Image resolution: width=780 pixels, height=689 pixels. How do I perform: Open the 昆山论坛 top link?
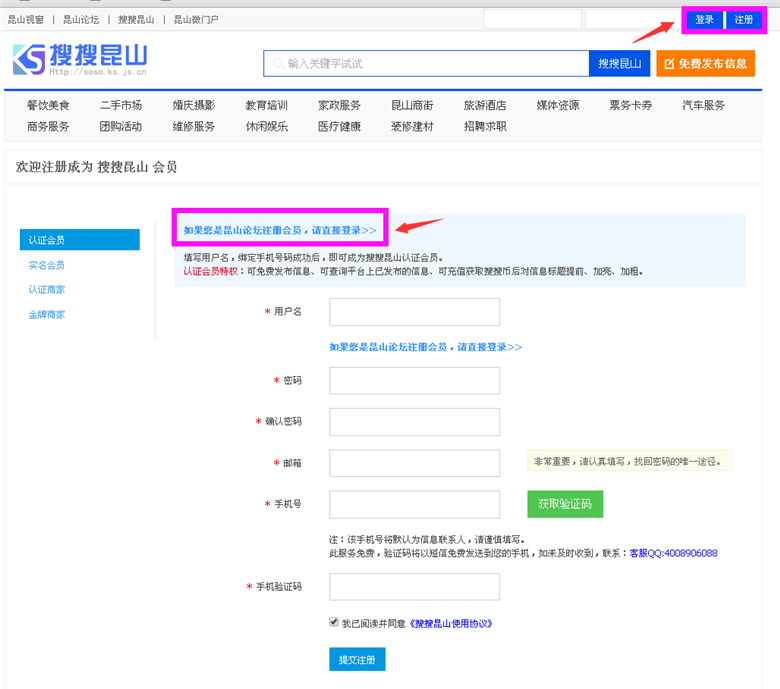81,19
